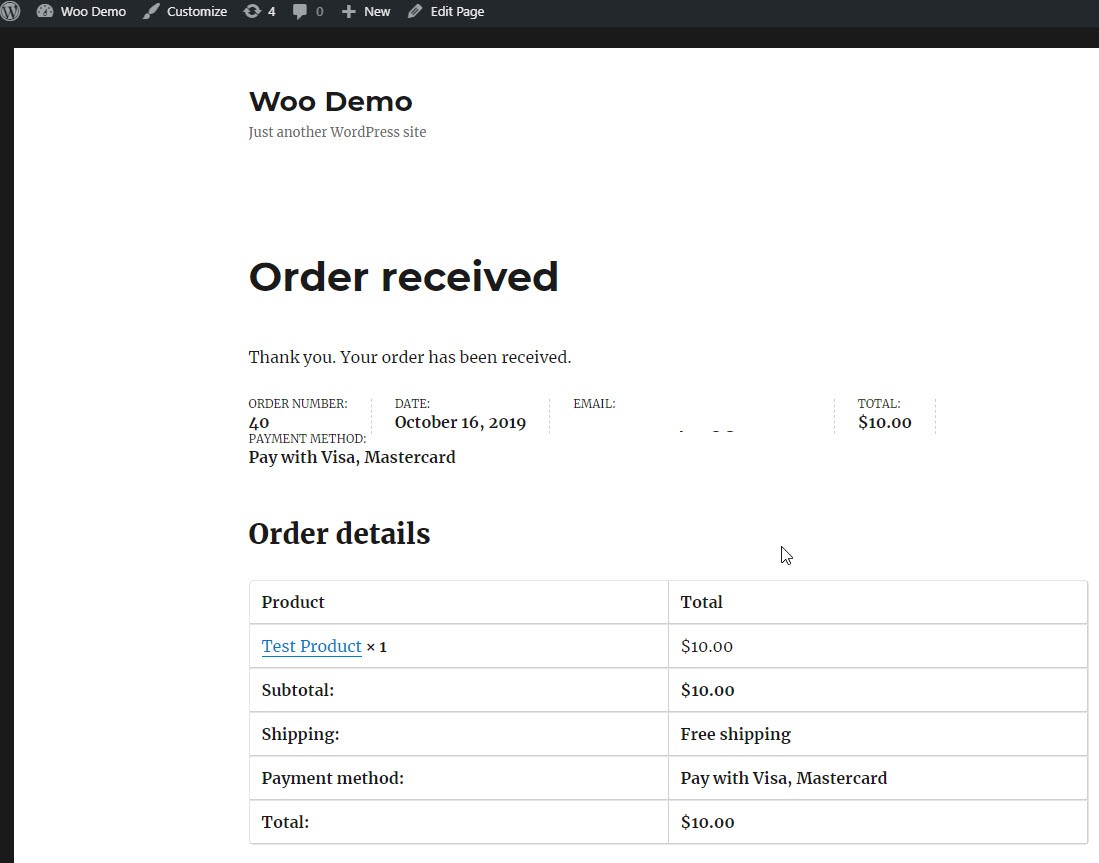The height and width of the screenshot is (863, 1099).
Task: Click the TOTAL label in order overview
Action: tap(879, 404)
